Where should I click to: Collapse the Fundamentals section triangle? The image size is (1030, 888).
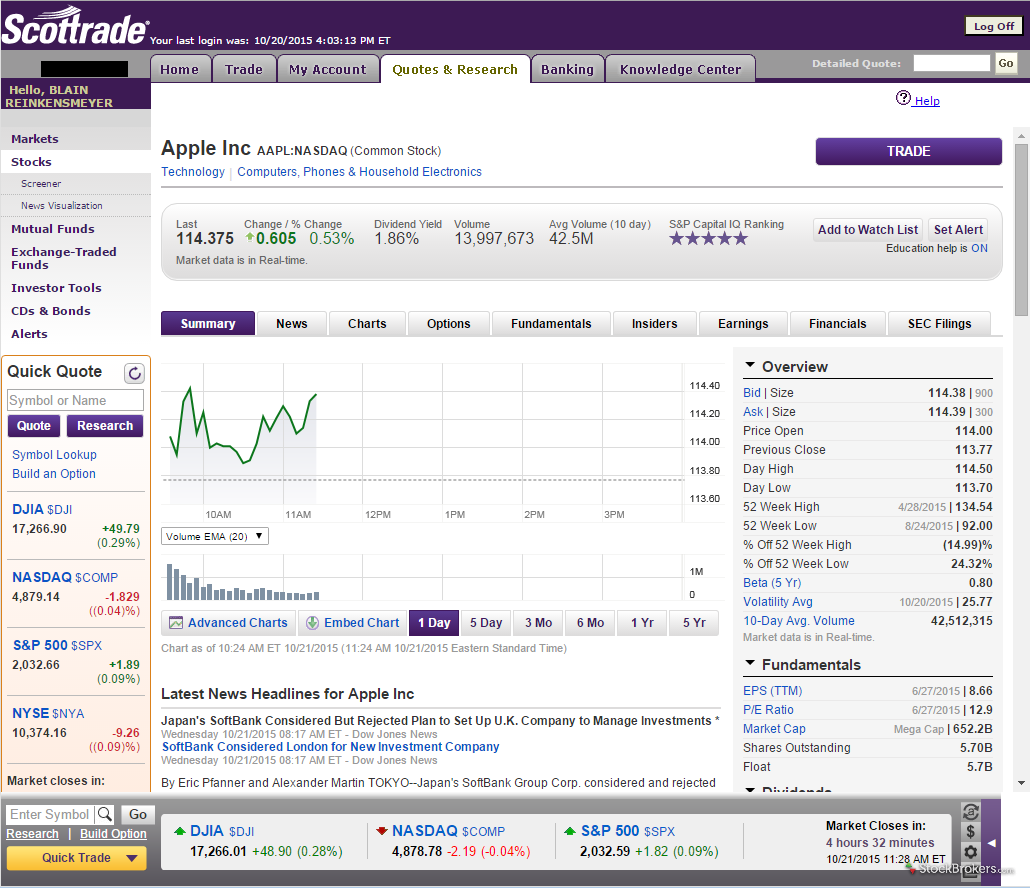tap(750, 663)
